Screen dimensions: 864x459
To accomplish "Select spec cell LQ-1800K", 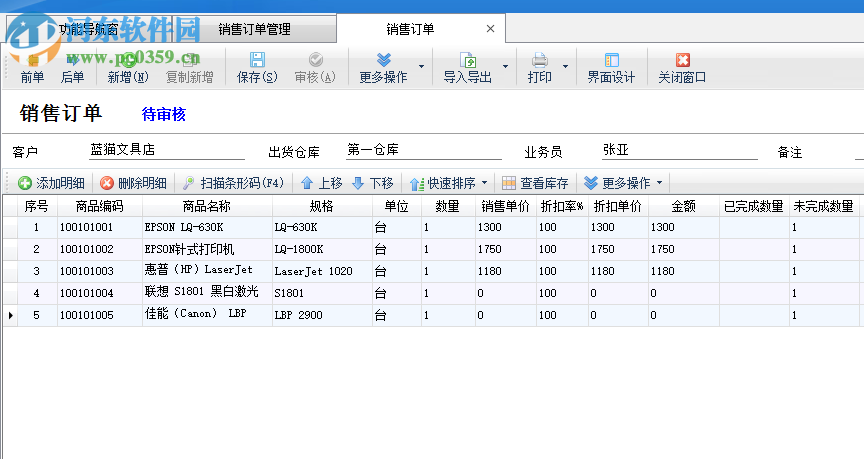I will pyautogui.click(x=322, y=249).
